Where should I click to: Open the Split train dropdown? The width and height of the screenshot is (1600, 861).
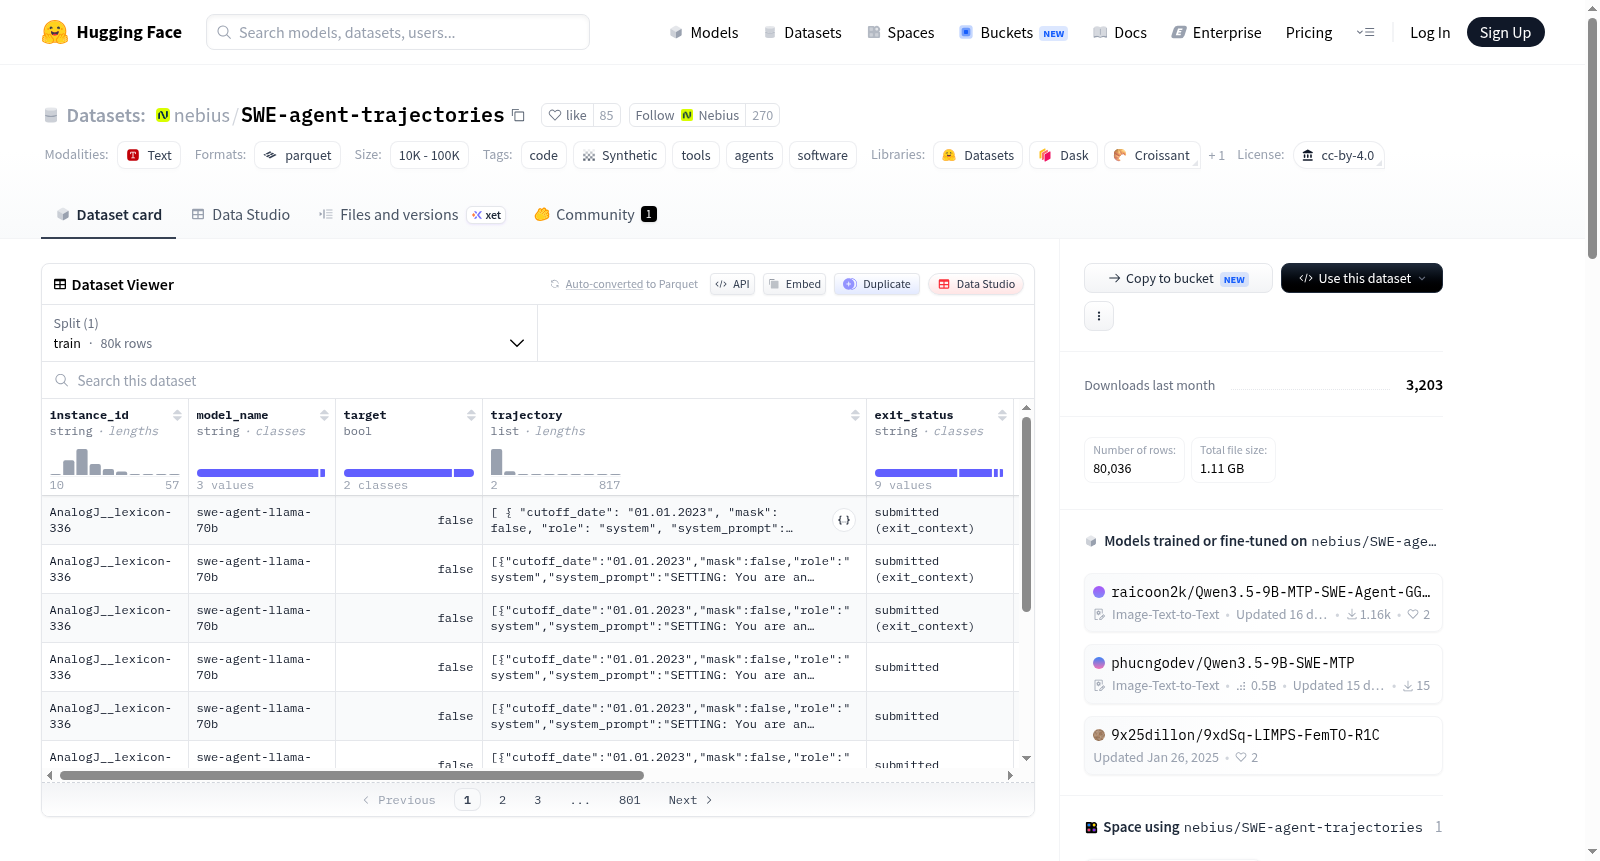coord(290,333)
